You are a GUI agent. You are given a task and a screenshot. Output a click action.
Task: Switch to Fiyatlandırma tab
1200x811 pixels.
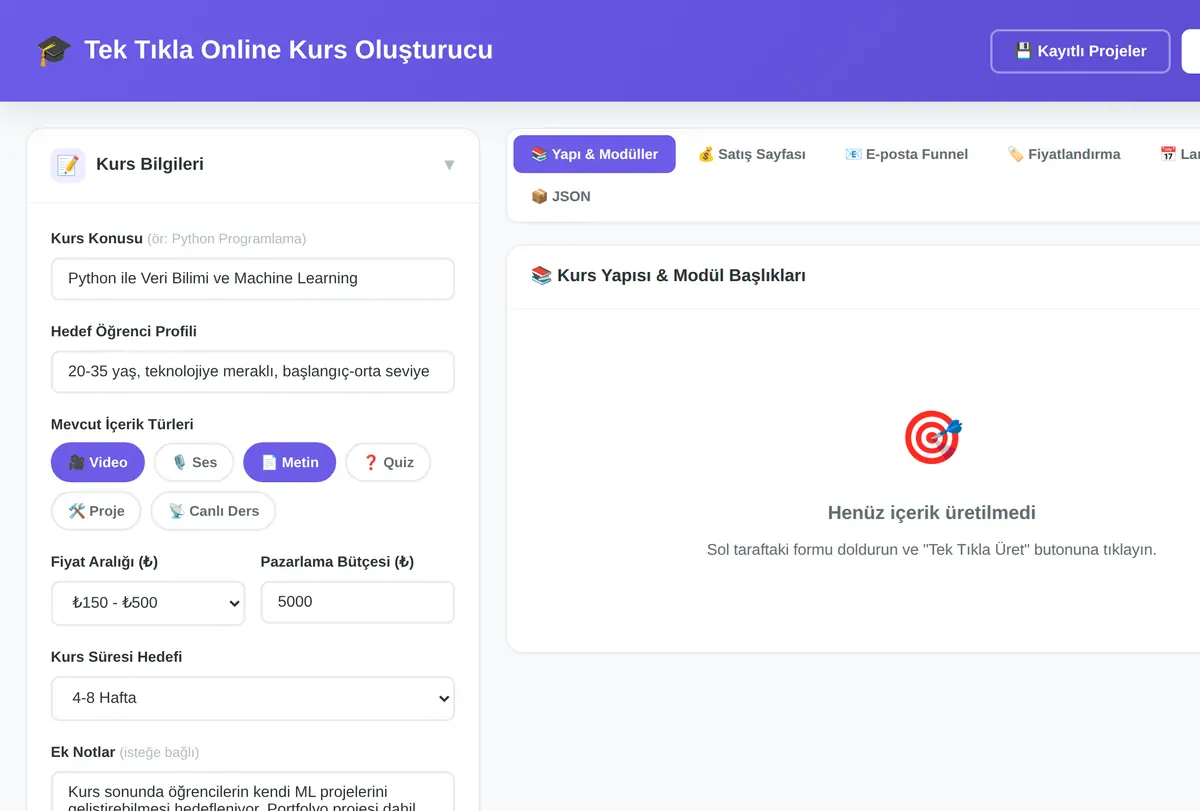pyautogui.click(x=1064, y=154)
